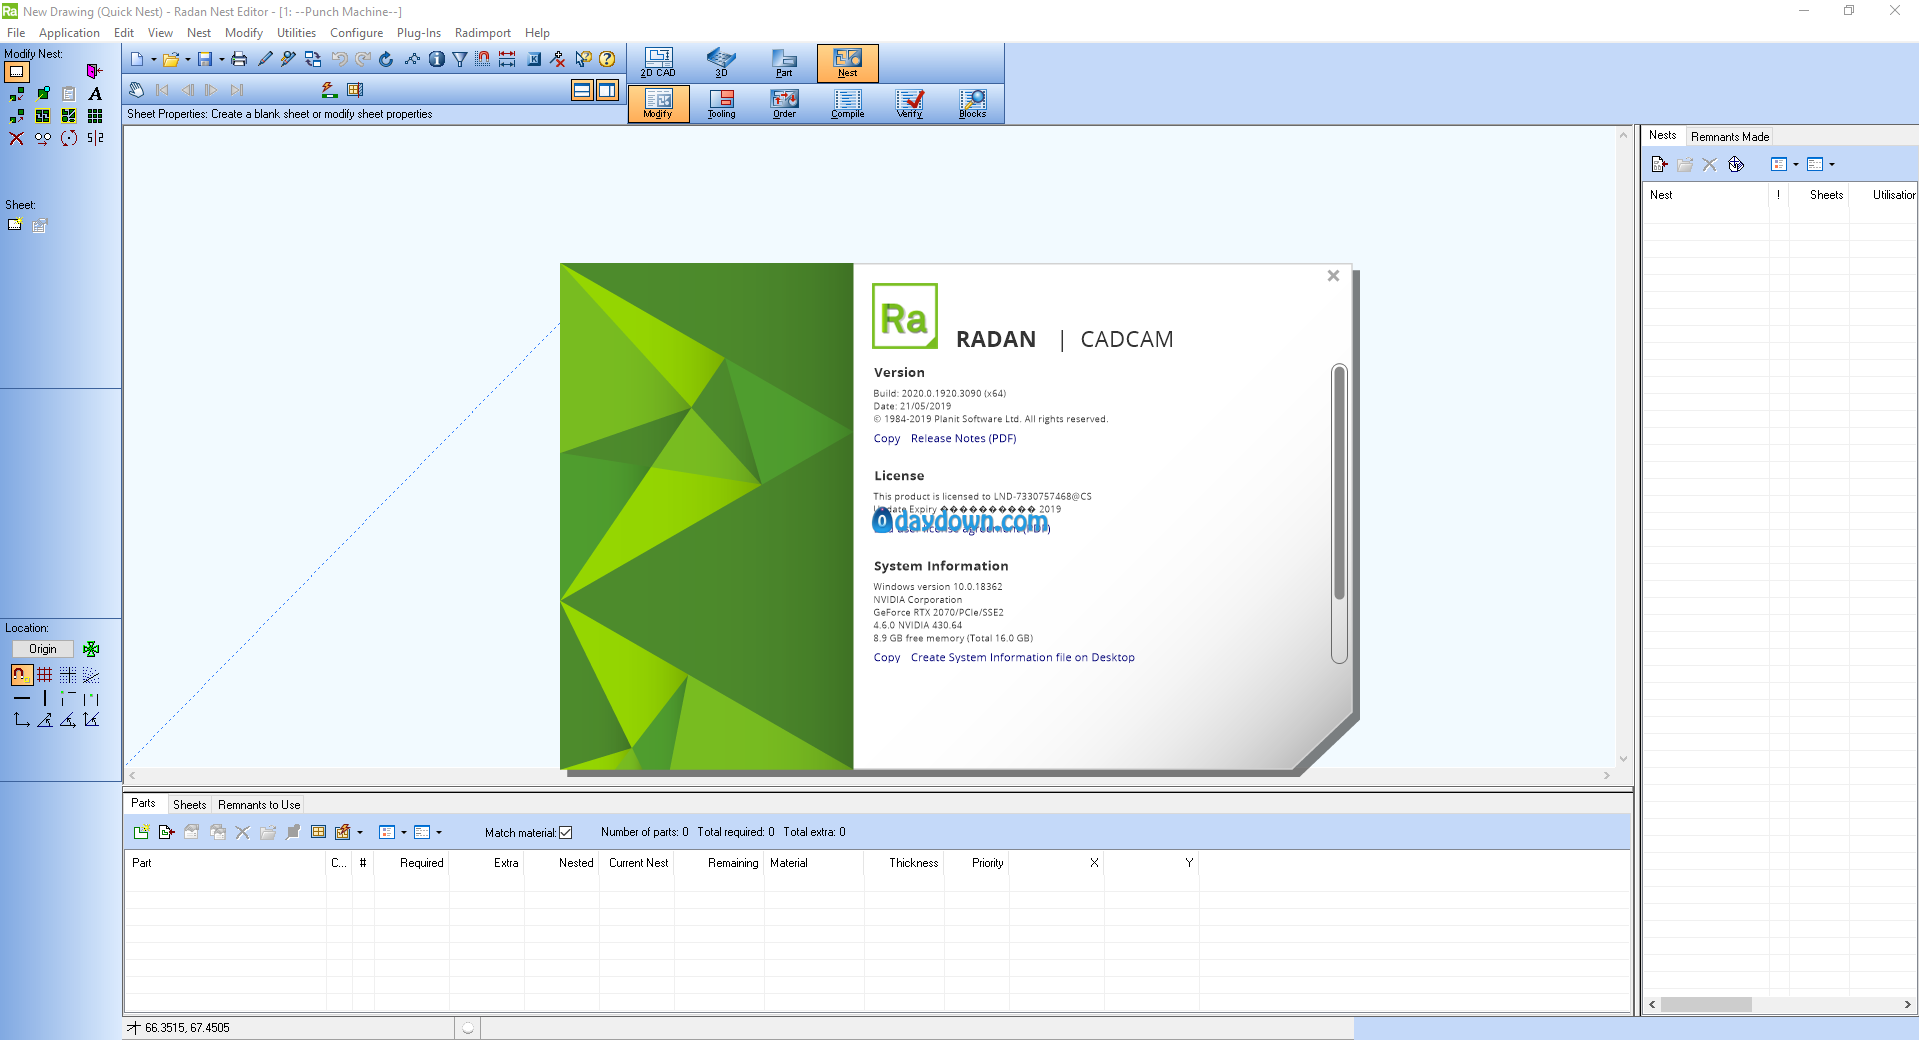
Task: Click the Origin button in Location panel
Action: (42, 649)
